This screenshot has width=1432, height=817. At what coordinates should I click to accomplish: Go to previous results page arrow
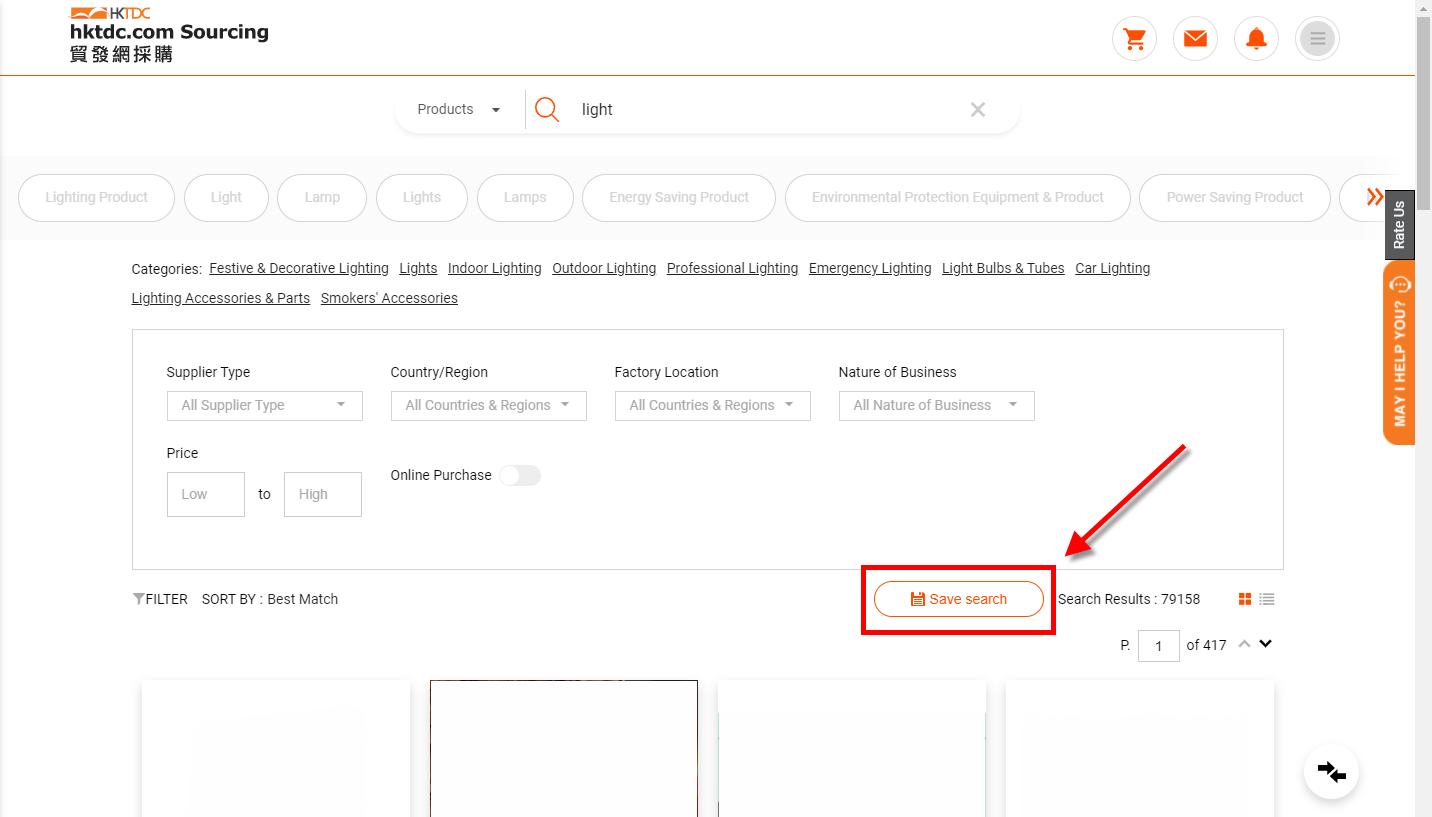[x=1244, y=644]
